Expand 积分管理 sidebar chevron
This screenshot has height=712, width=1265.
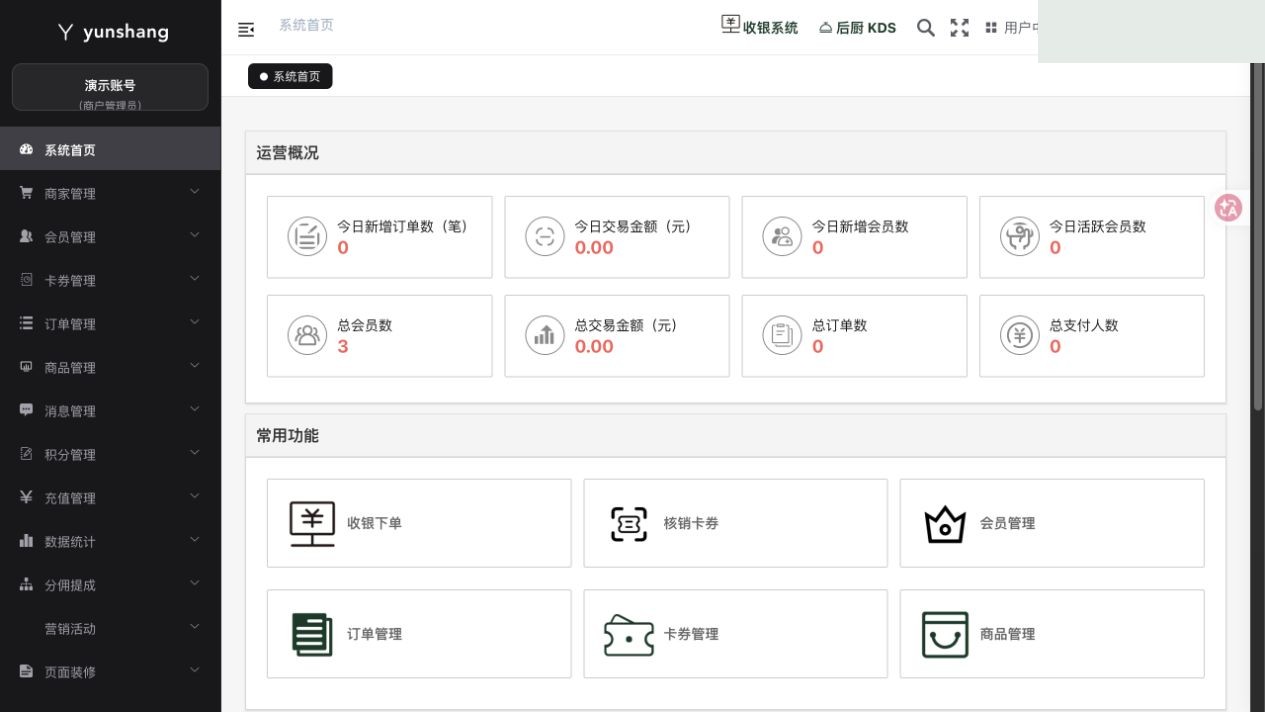tap(195, 452)
